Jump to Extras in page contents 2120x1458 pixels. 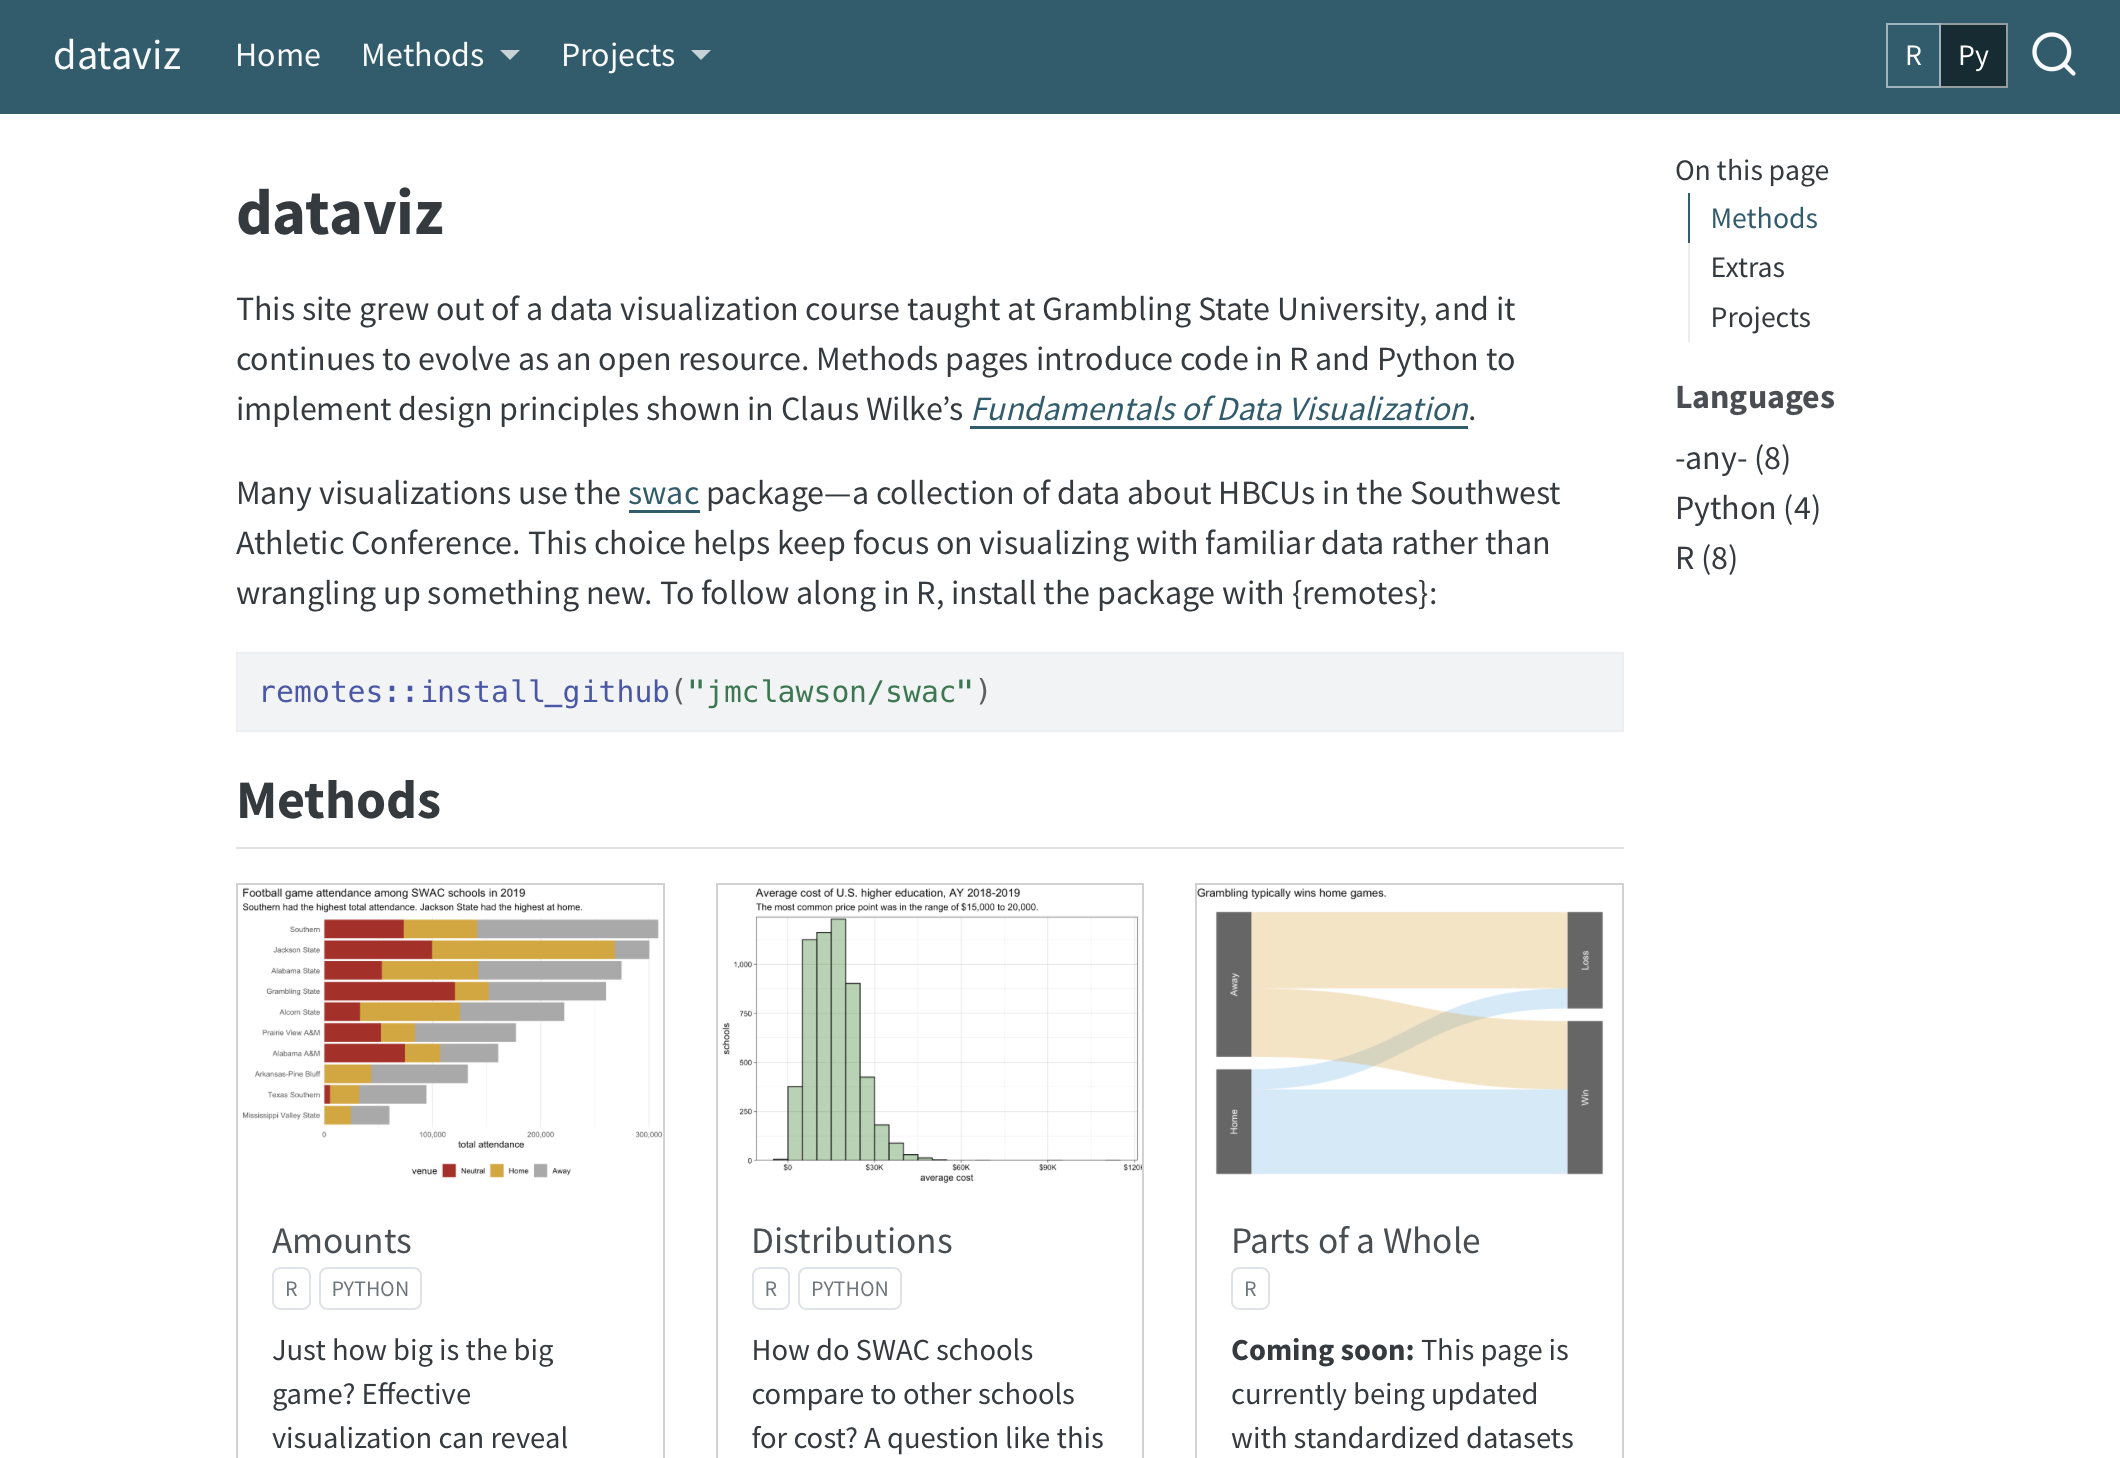pos(1747,267)
